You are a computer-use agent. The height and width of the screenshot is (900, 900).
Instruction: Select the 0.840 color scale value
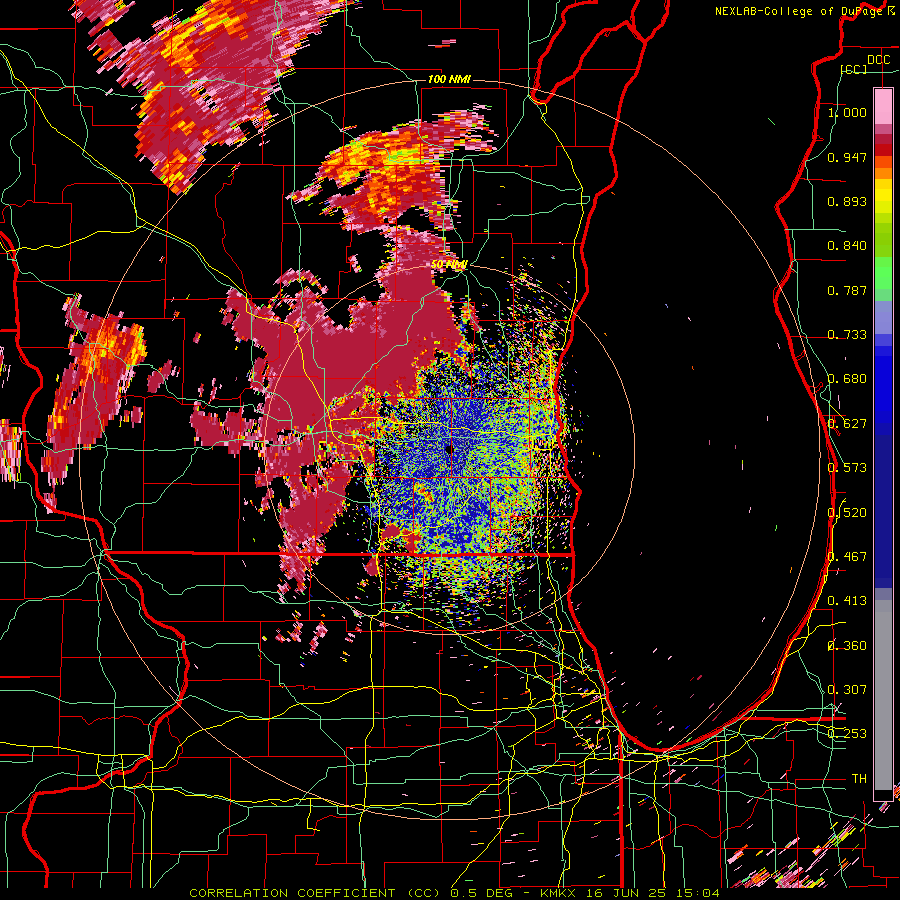[x=847, y=246]
